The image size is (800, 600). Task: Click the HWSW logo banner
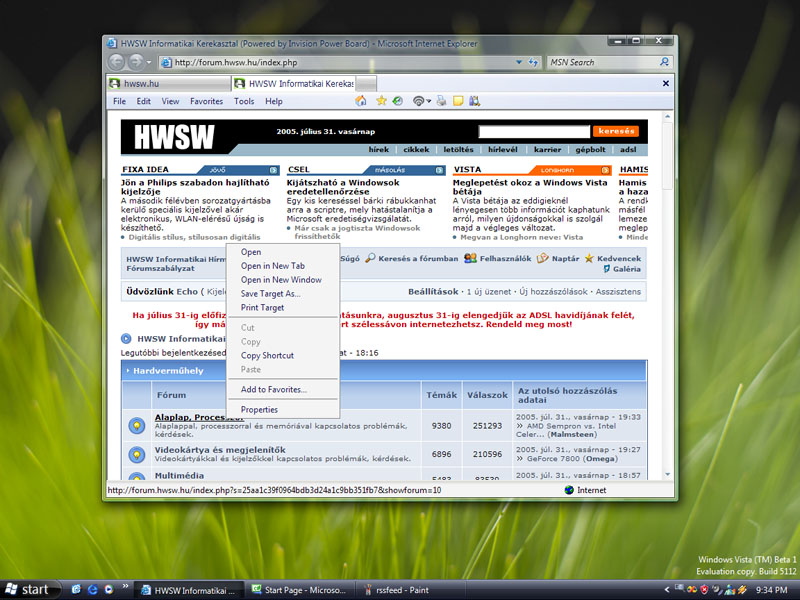point(174,137)
